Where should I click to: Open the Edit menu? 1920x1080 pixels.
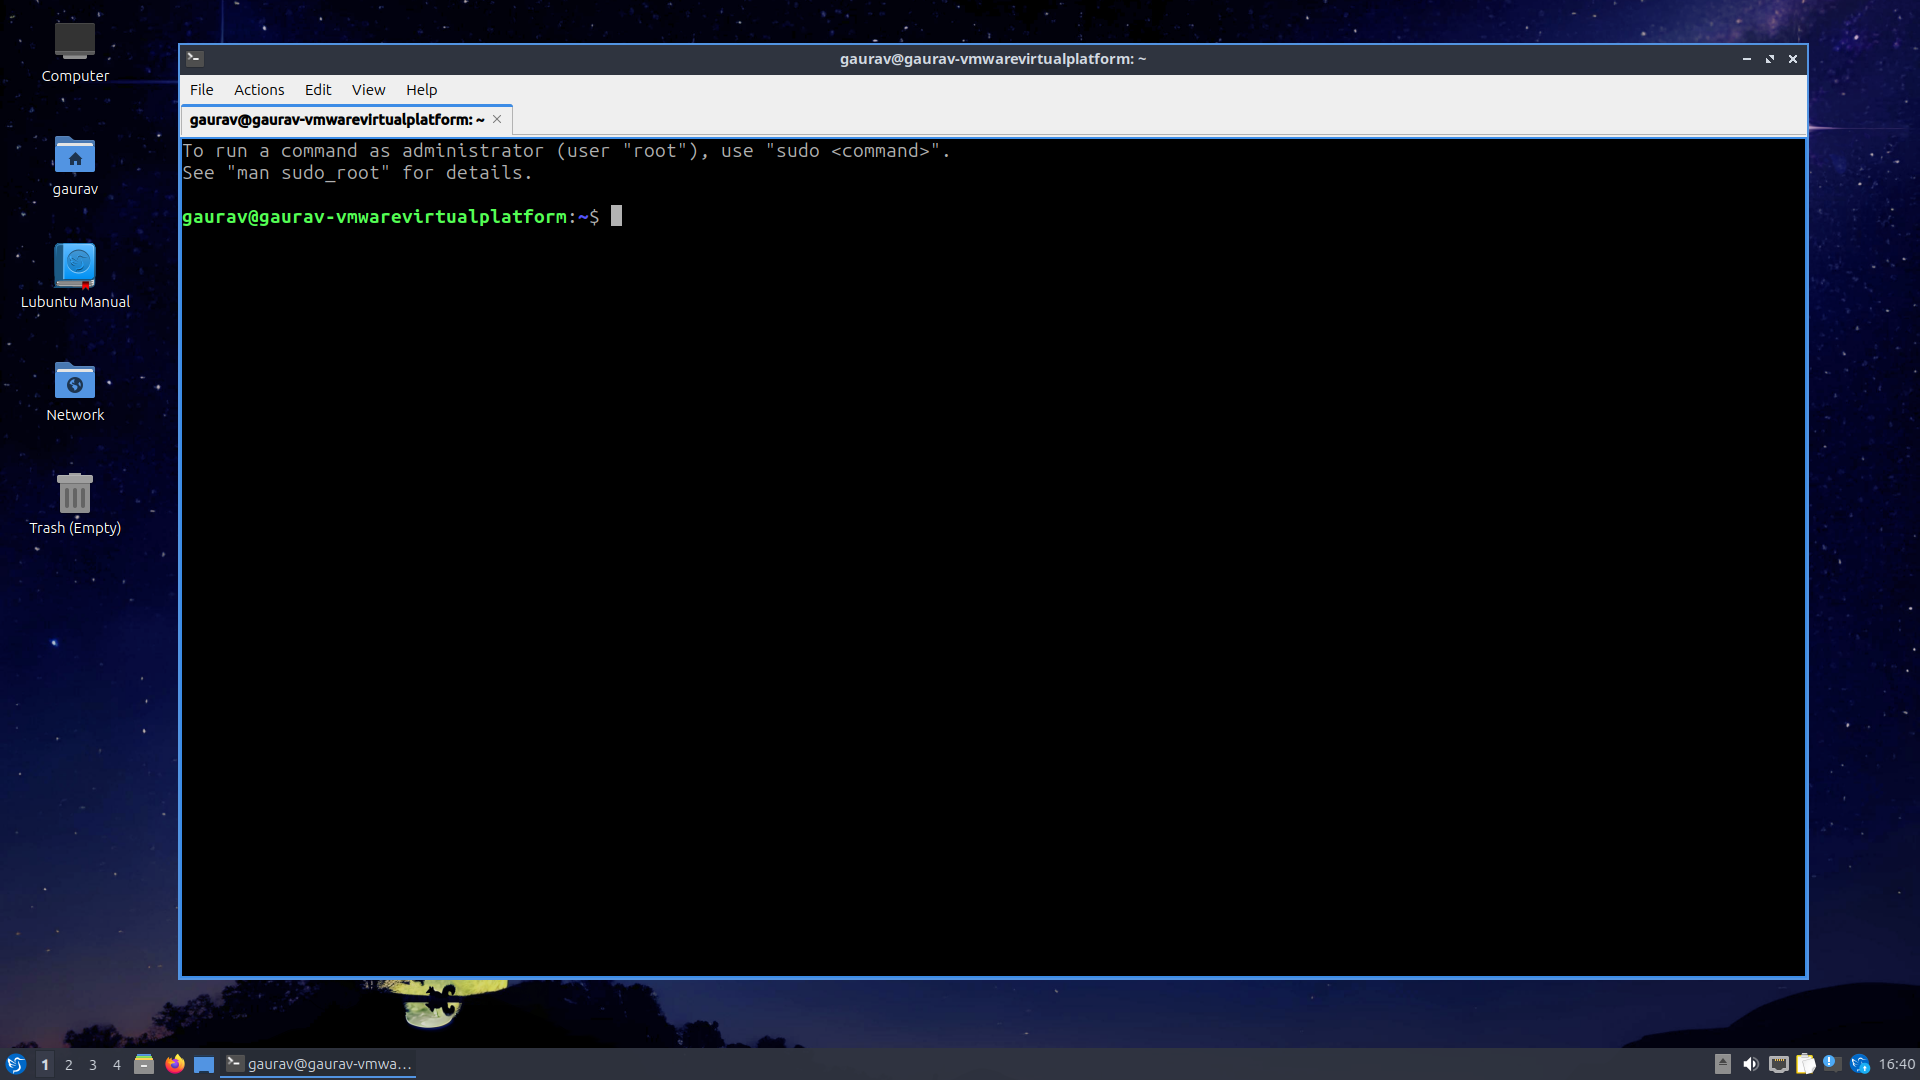point(318,90)
